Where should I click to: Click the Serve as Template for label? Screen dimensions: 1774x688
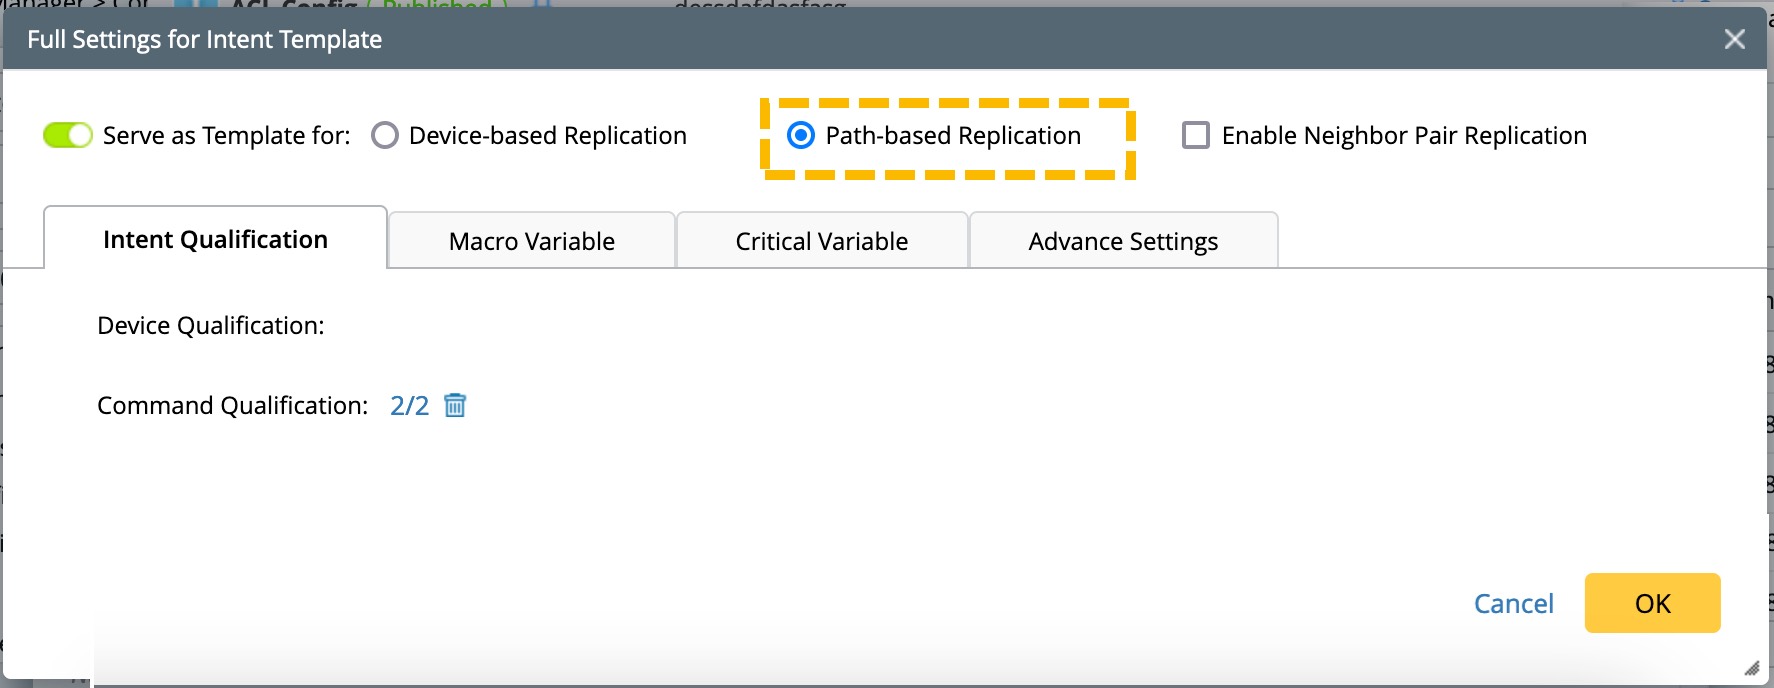point(227,135)
